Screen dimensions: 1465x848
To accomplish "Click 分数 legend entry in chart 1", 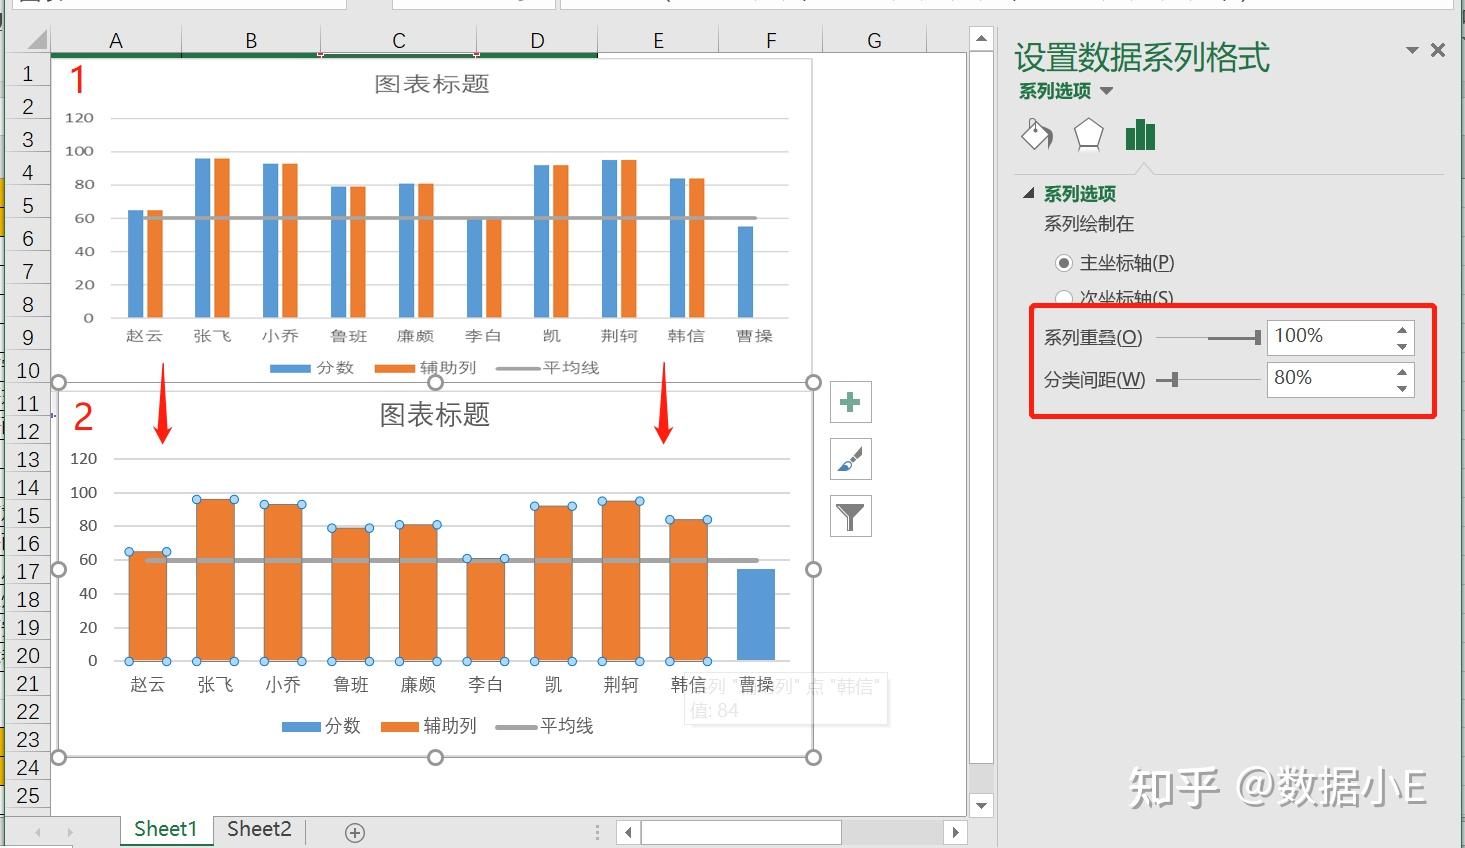I will point(312,368).
